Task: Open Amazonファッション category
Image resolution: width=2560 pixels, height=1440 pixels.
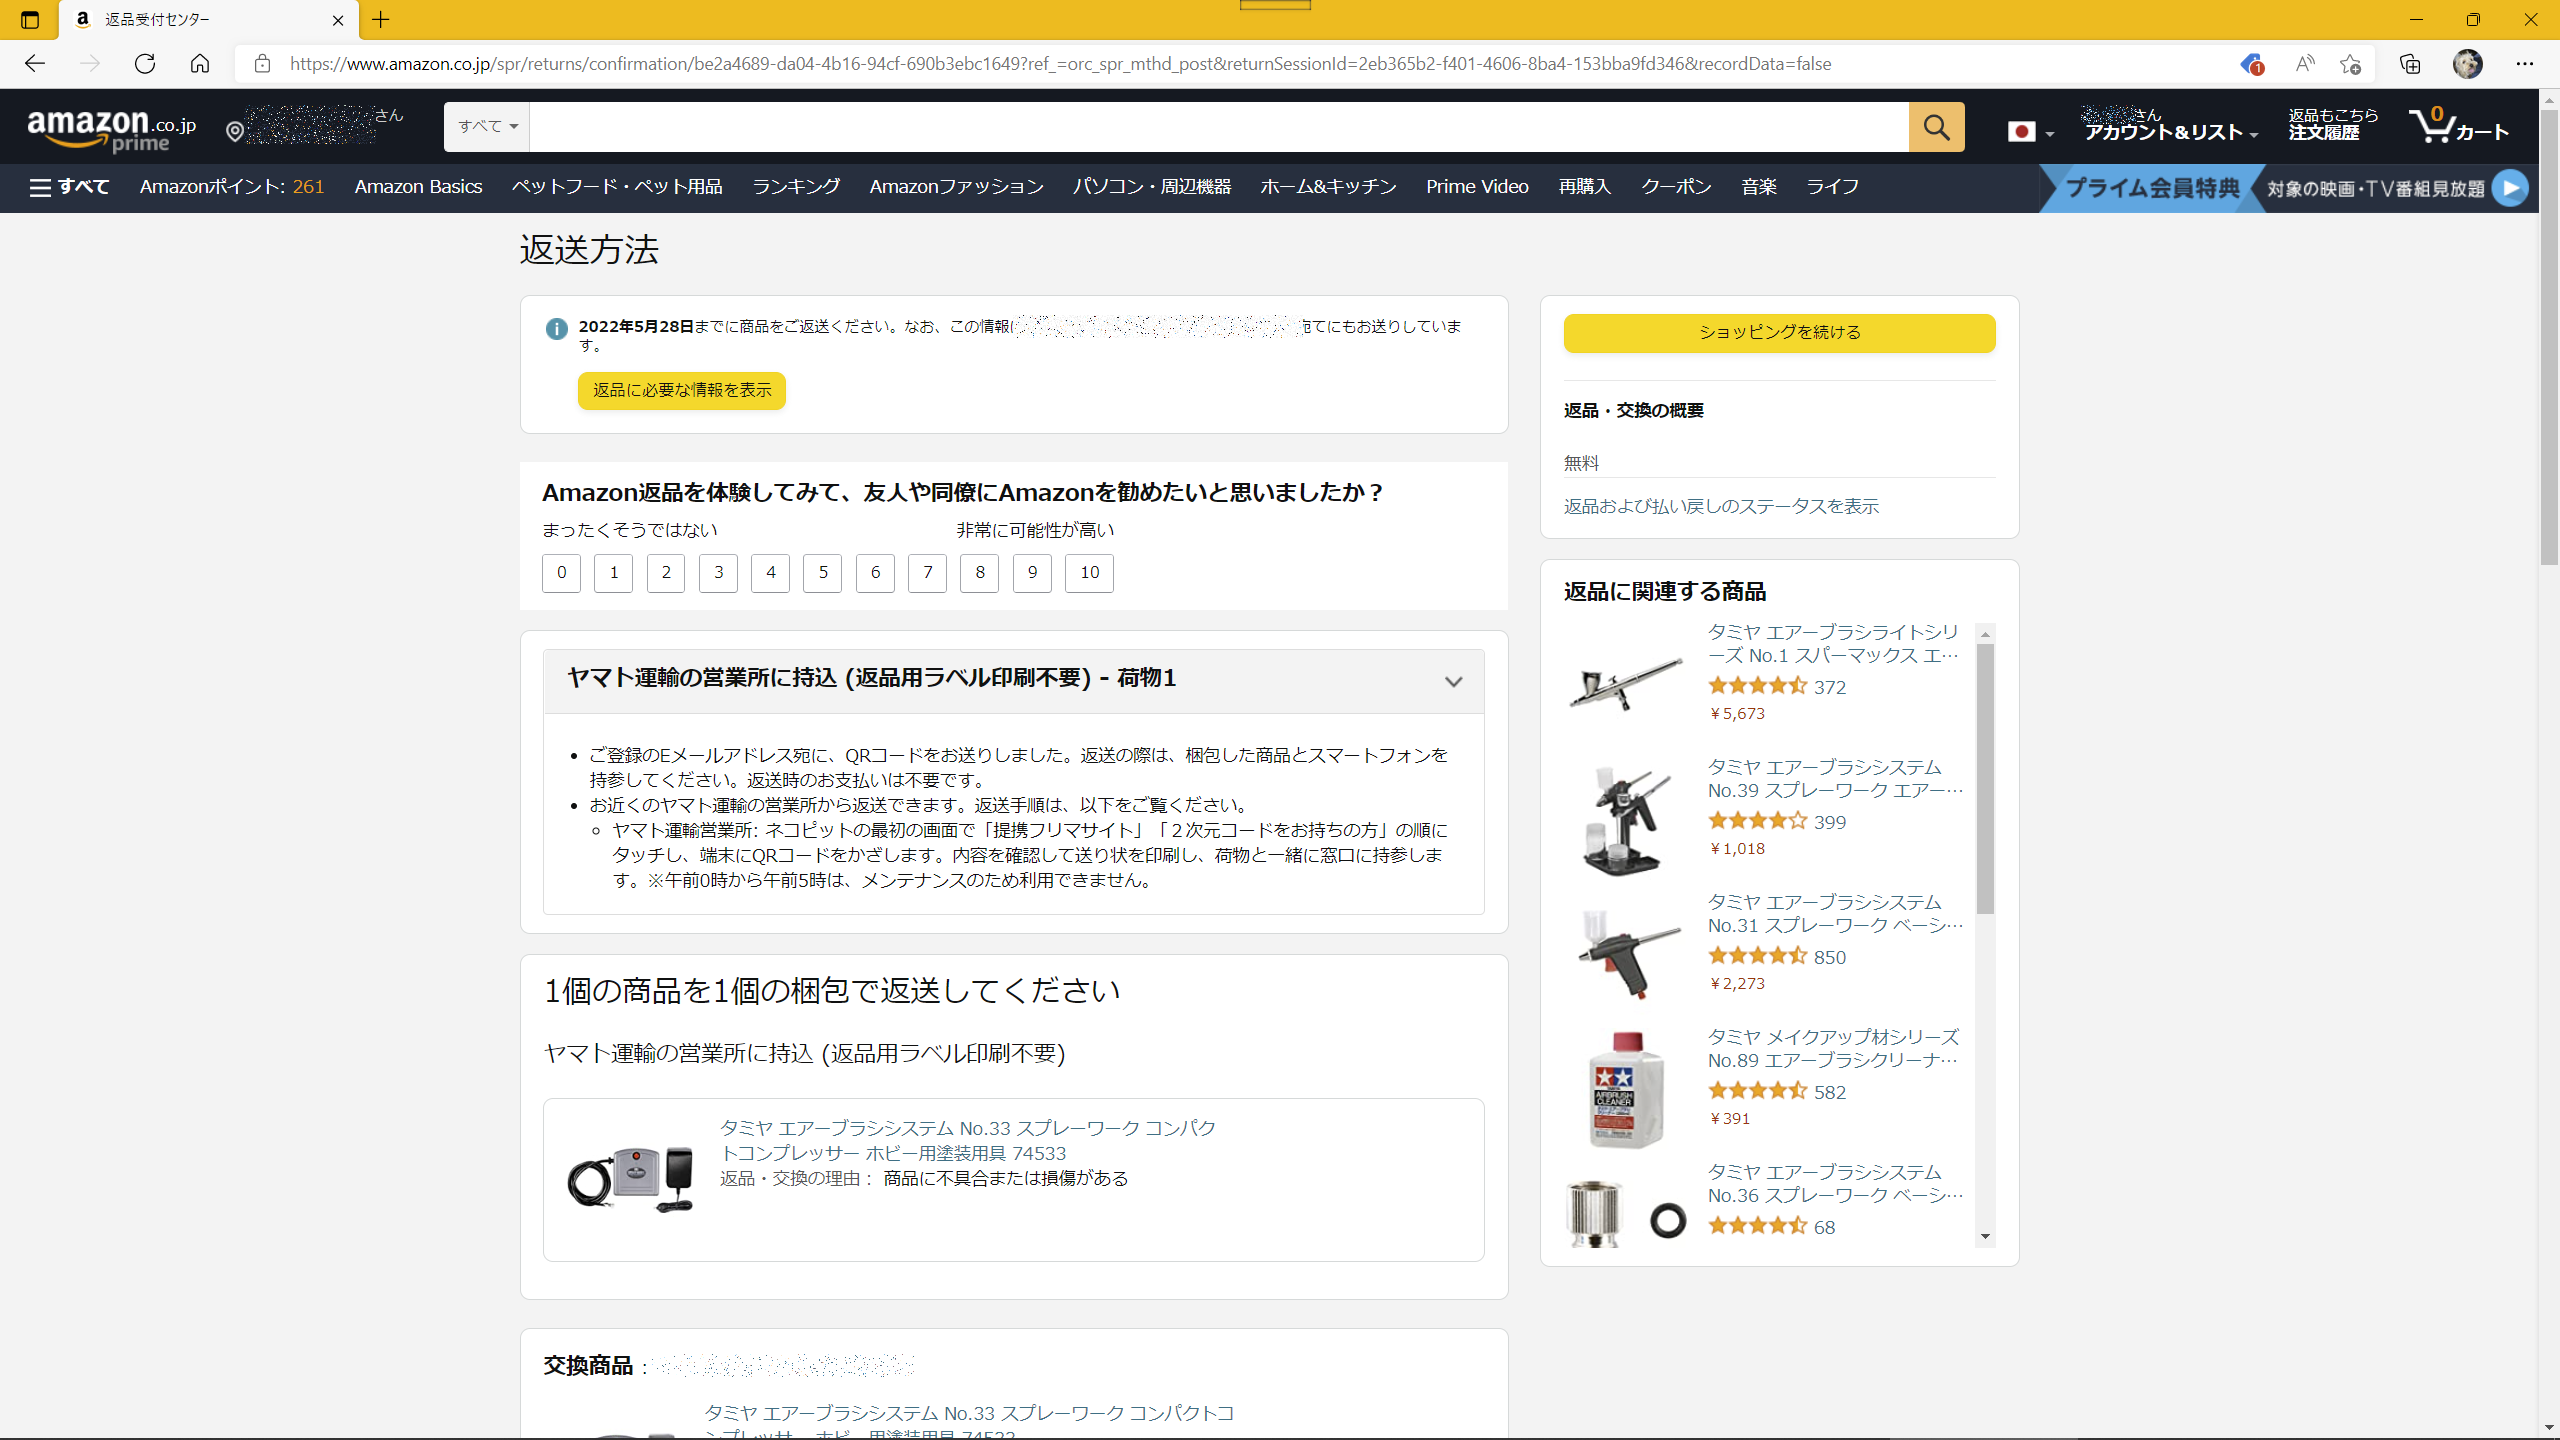Action: click(956, 187)
